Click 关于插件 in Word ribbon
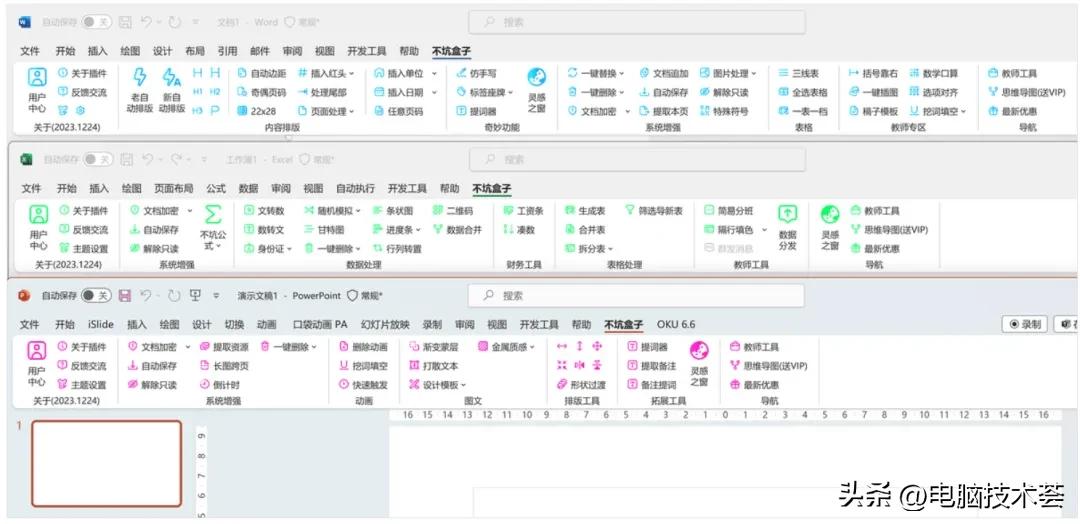1080x524 pixels. [x=83, y=73]
